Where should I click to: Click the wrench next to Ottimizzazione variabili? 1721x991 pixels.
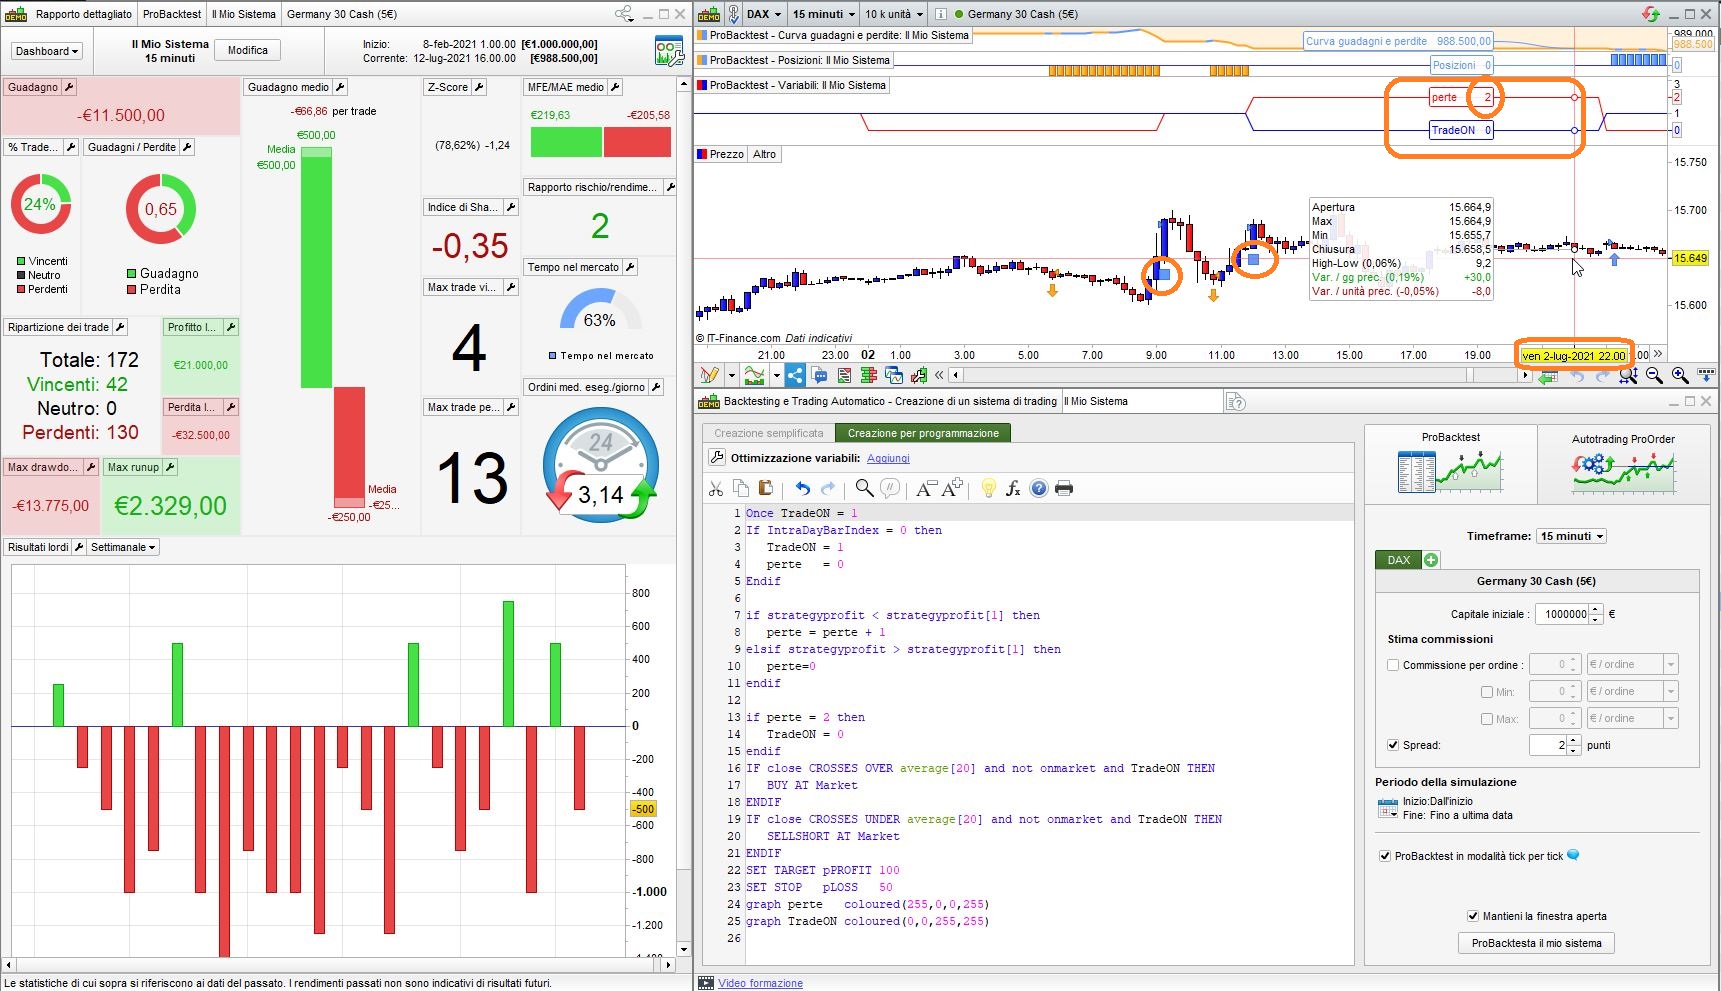[x=716, y=457]
